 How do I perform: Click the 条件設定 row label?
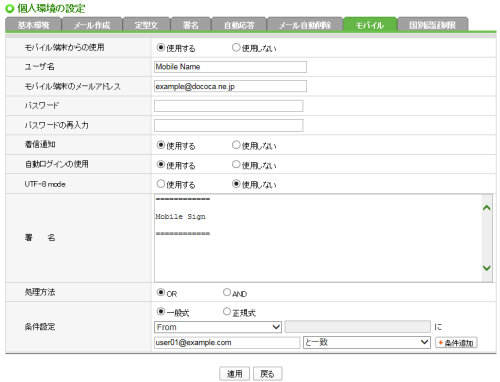(x=40, y=327)
